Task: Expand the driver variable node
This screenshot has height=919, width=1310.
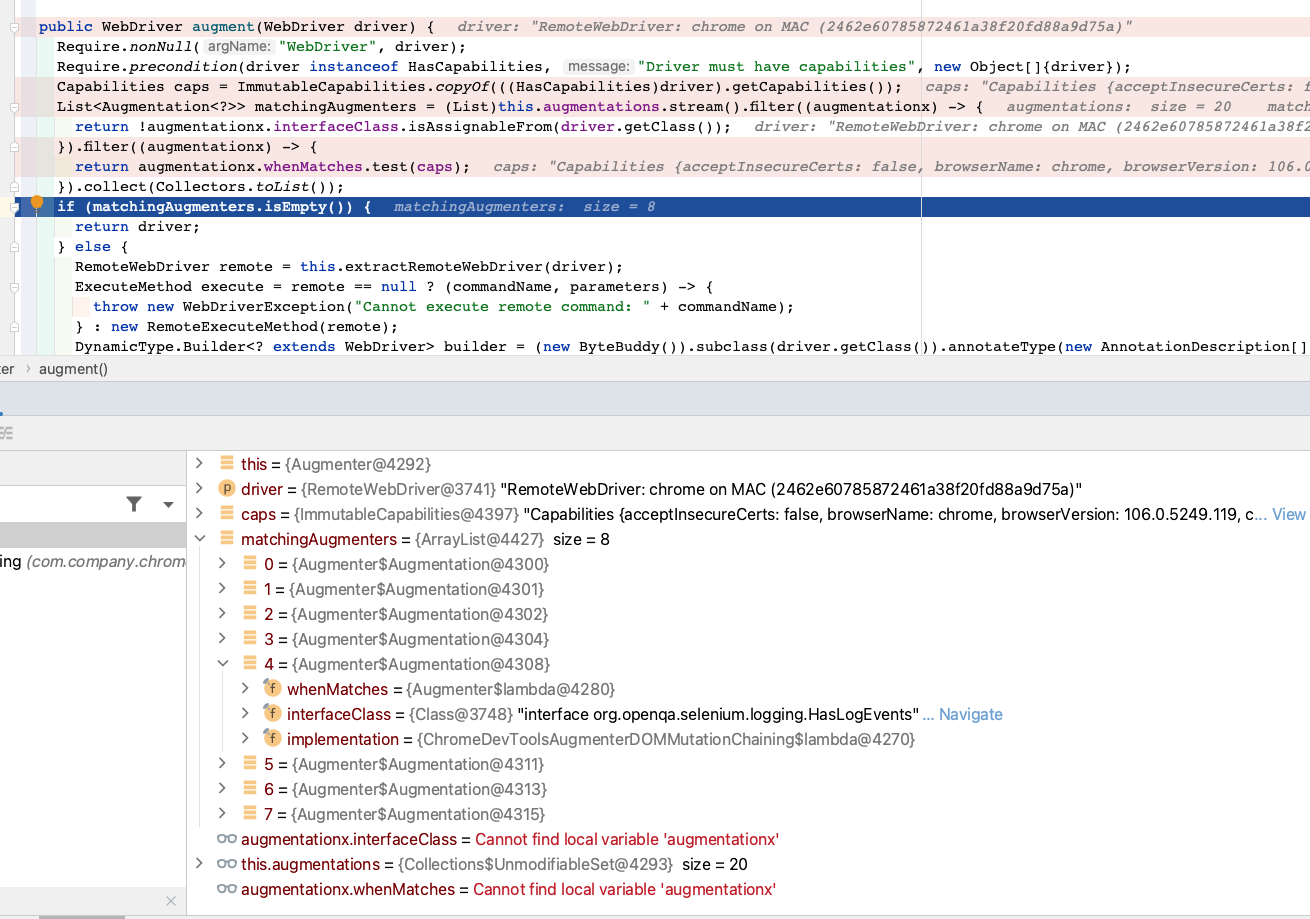Action: [x=199, y=489]
